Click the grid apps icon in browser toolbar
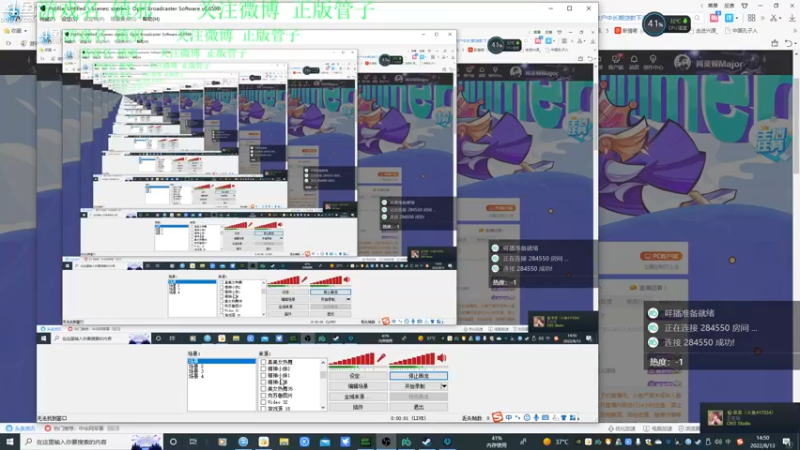This screenshot has width=800, height=450. tap(752, 18)
